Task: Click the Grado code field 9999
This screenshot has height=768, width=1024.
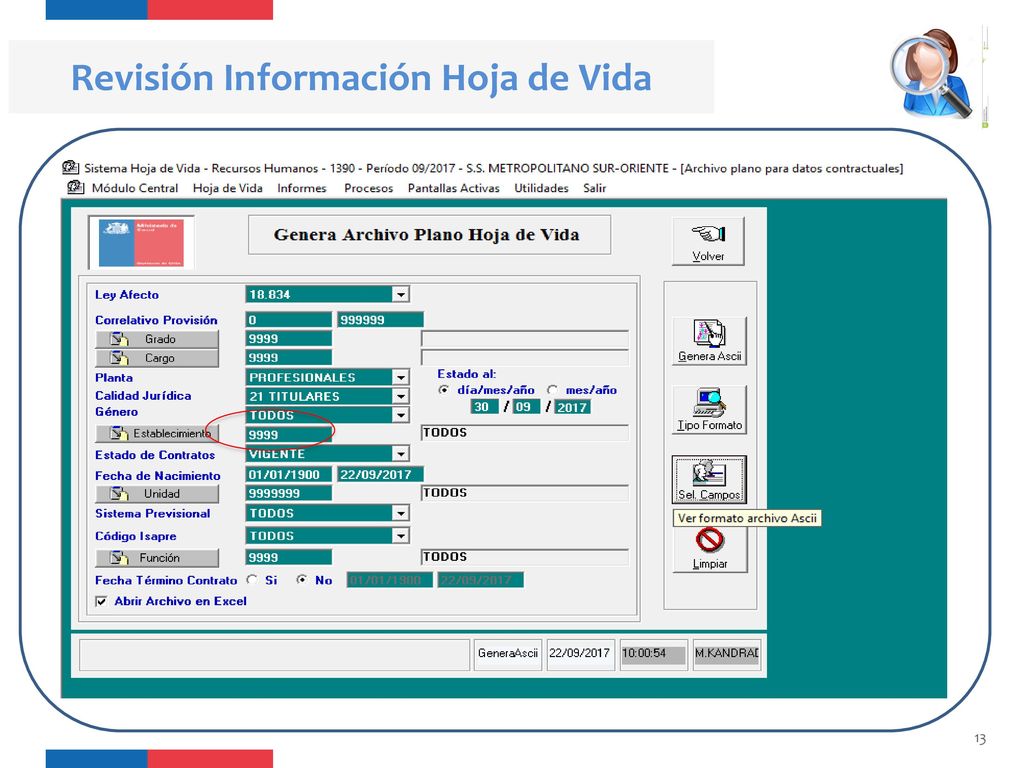Action: pos(289,339)
